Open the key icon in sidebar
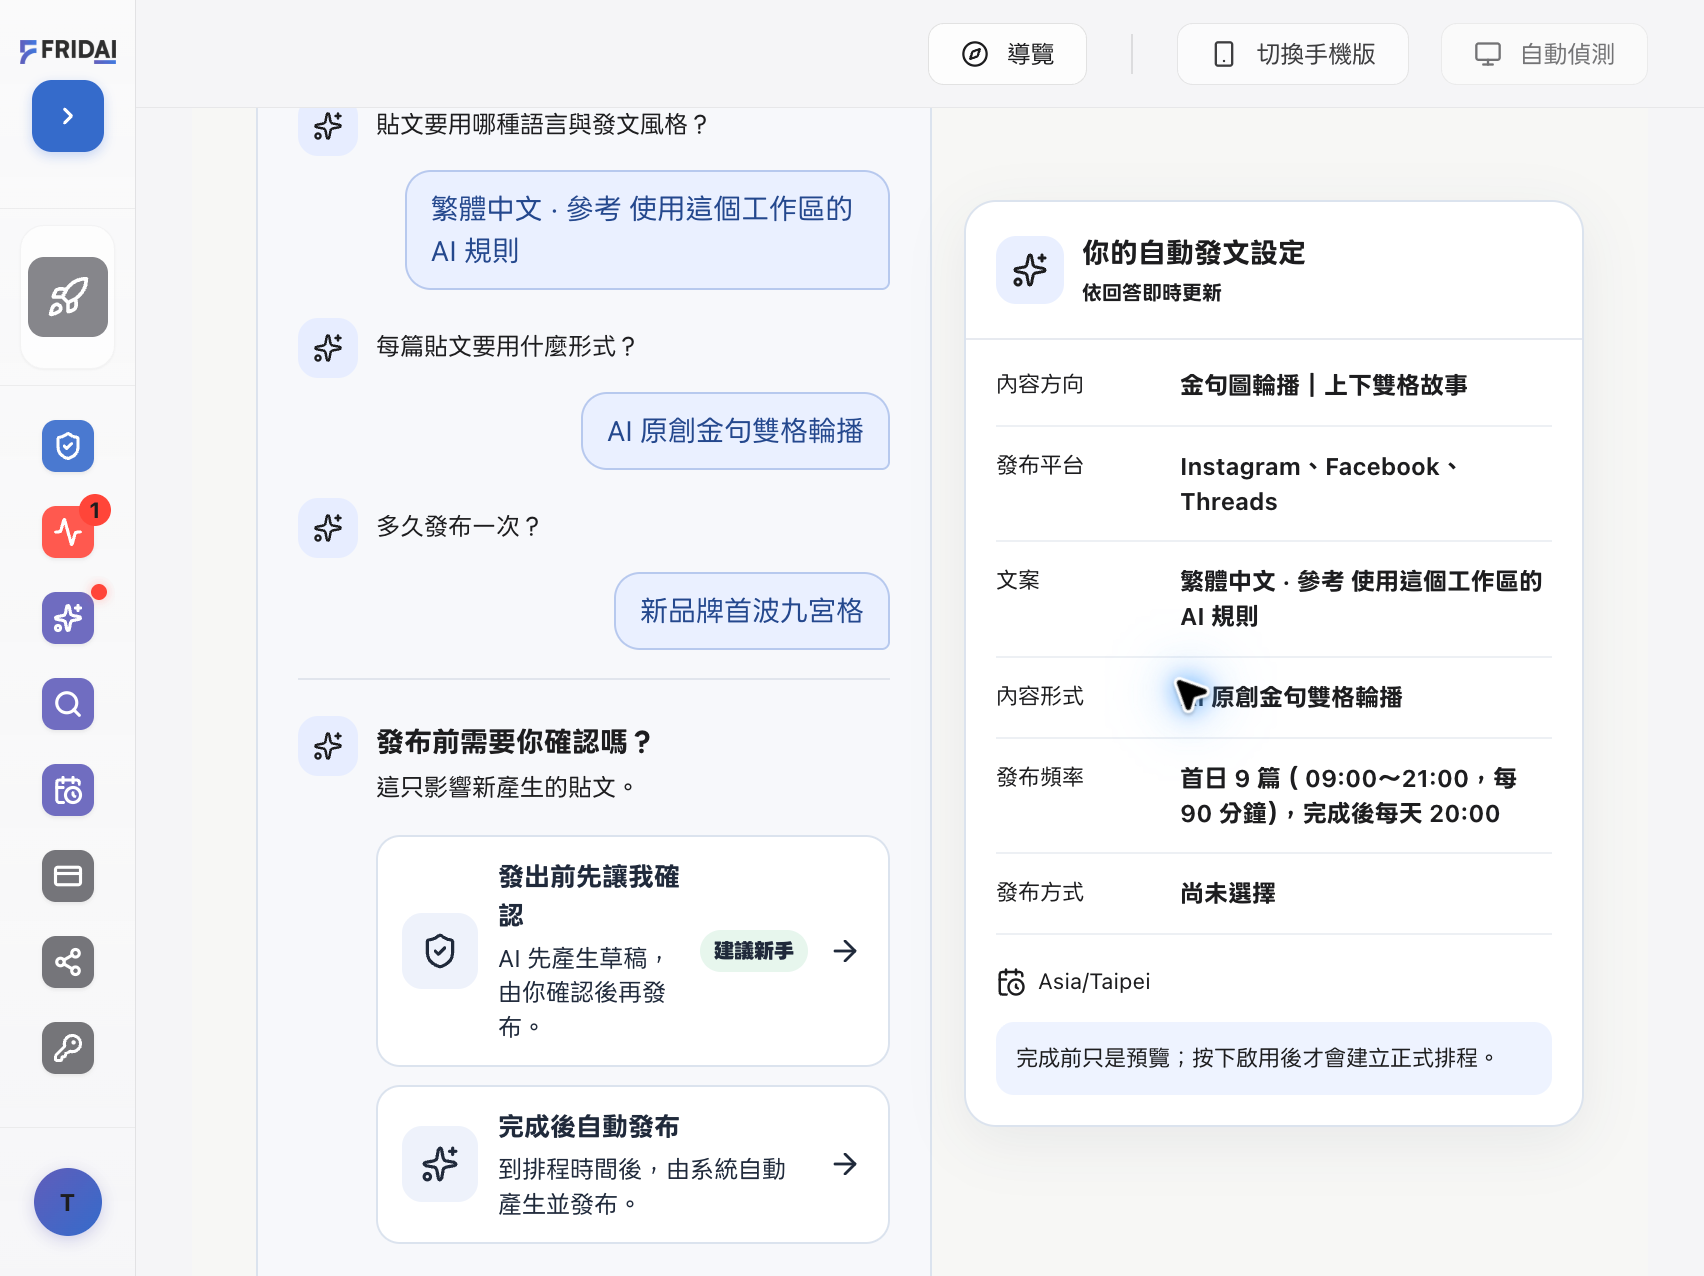The width and height of the screenshot is (1704, 1276). (68, 1048)
